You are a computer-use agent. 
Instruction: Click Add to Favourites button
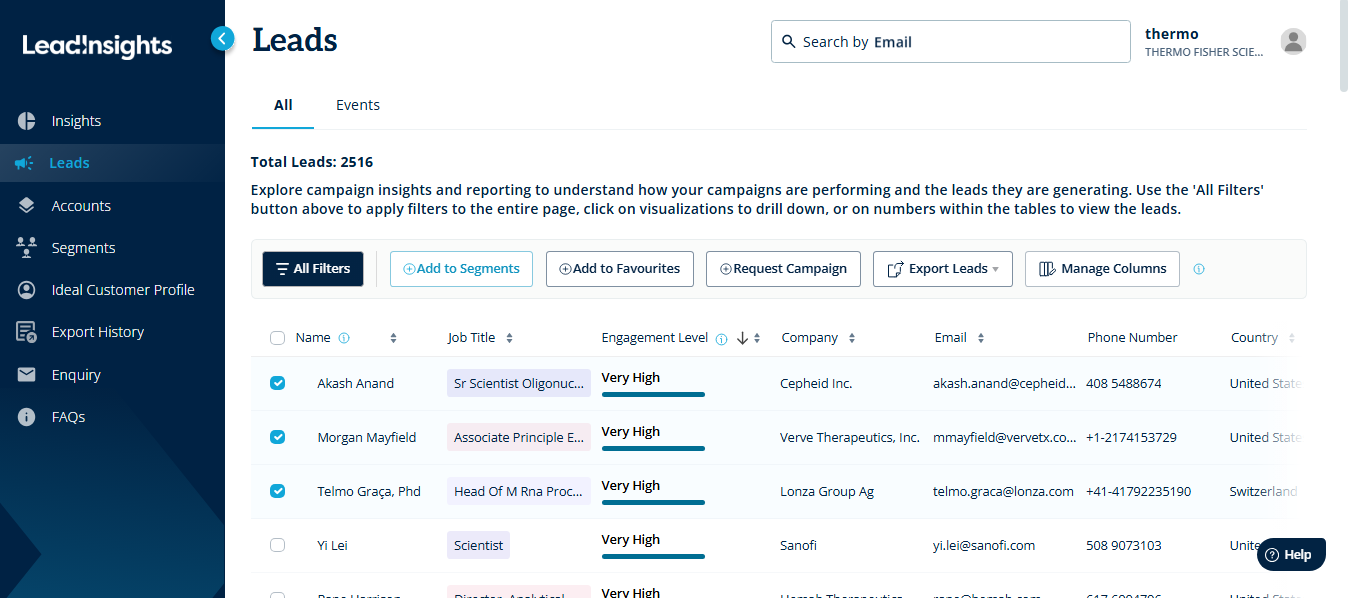[620, 269]
